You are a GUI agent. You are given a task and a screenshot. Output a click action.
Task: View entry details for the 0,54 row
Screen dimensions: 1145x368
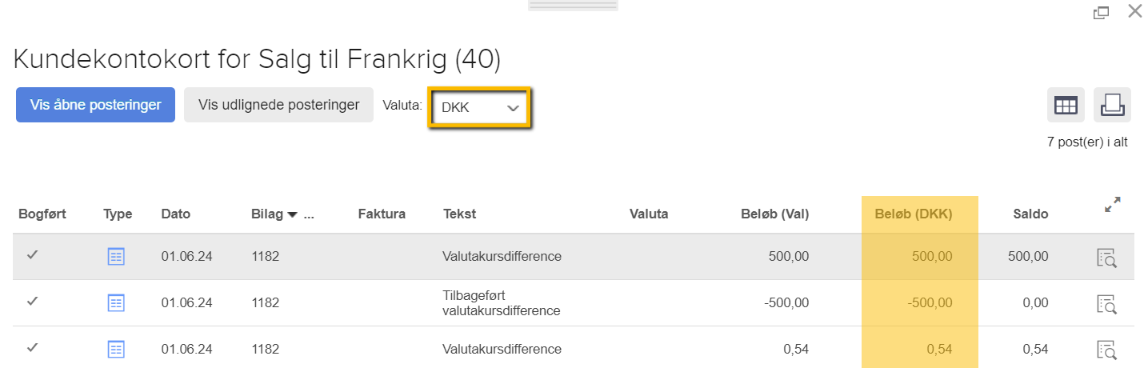[x=1107, y=349]
